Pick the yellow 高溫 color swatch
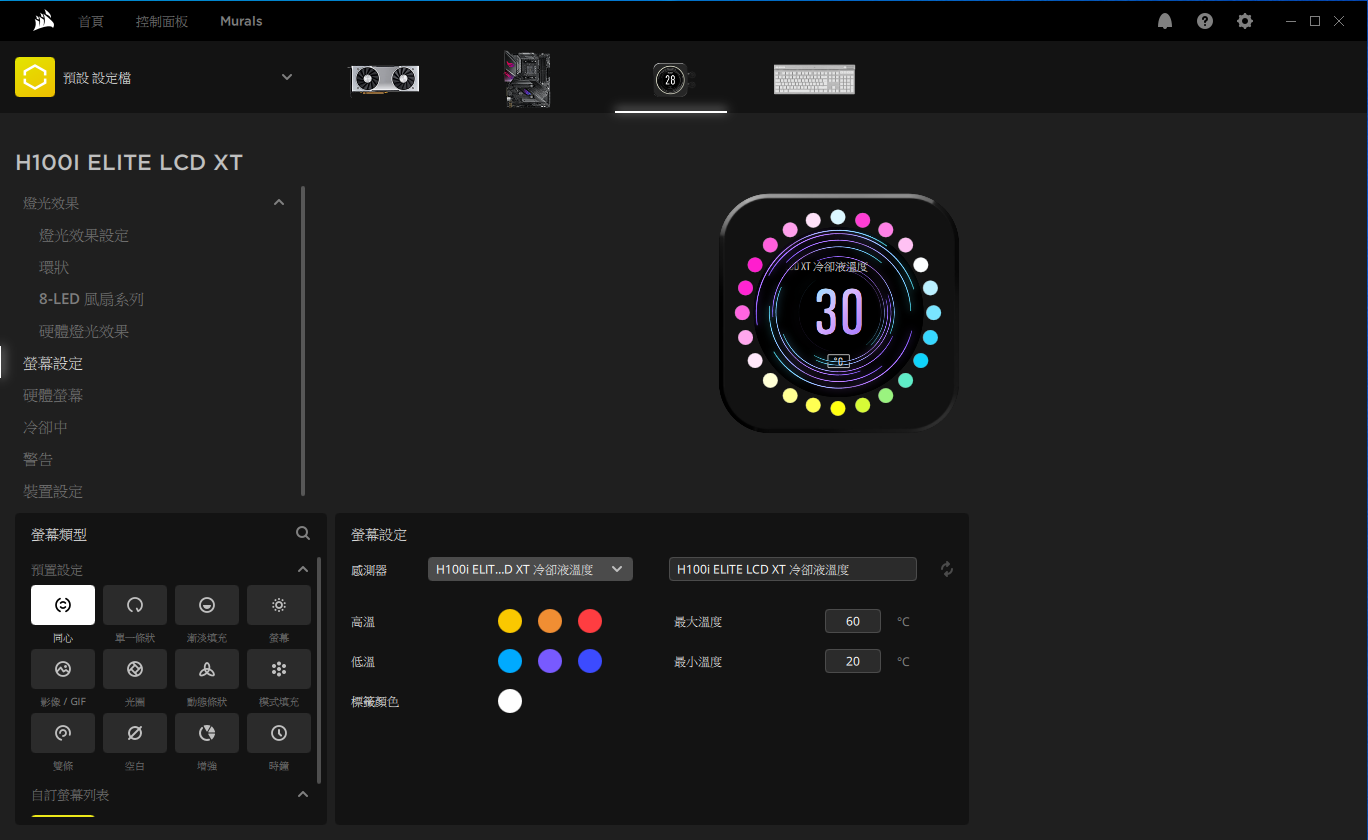The image size is (1368, 840). (x=510, y=621)
